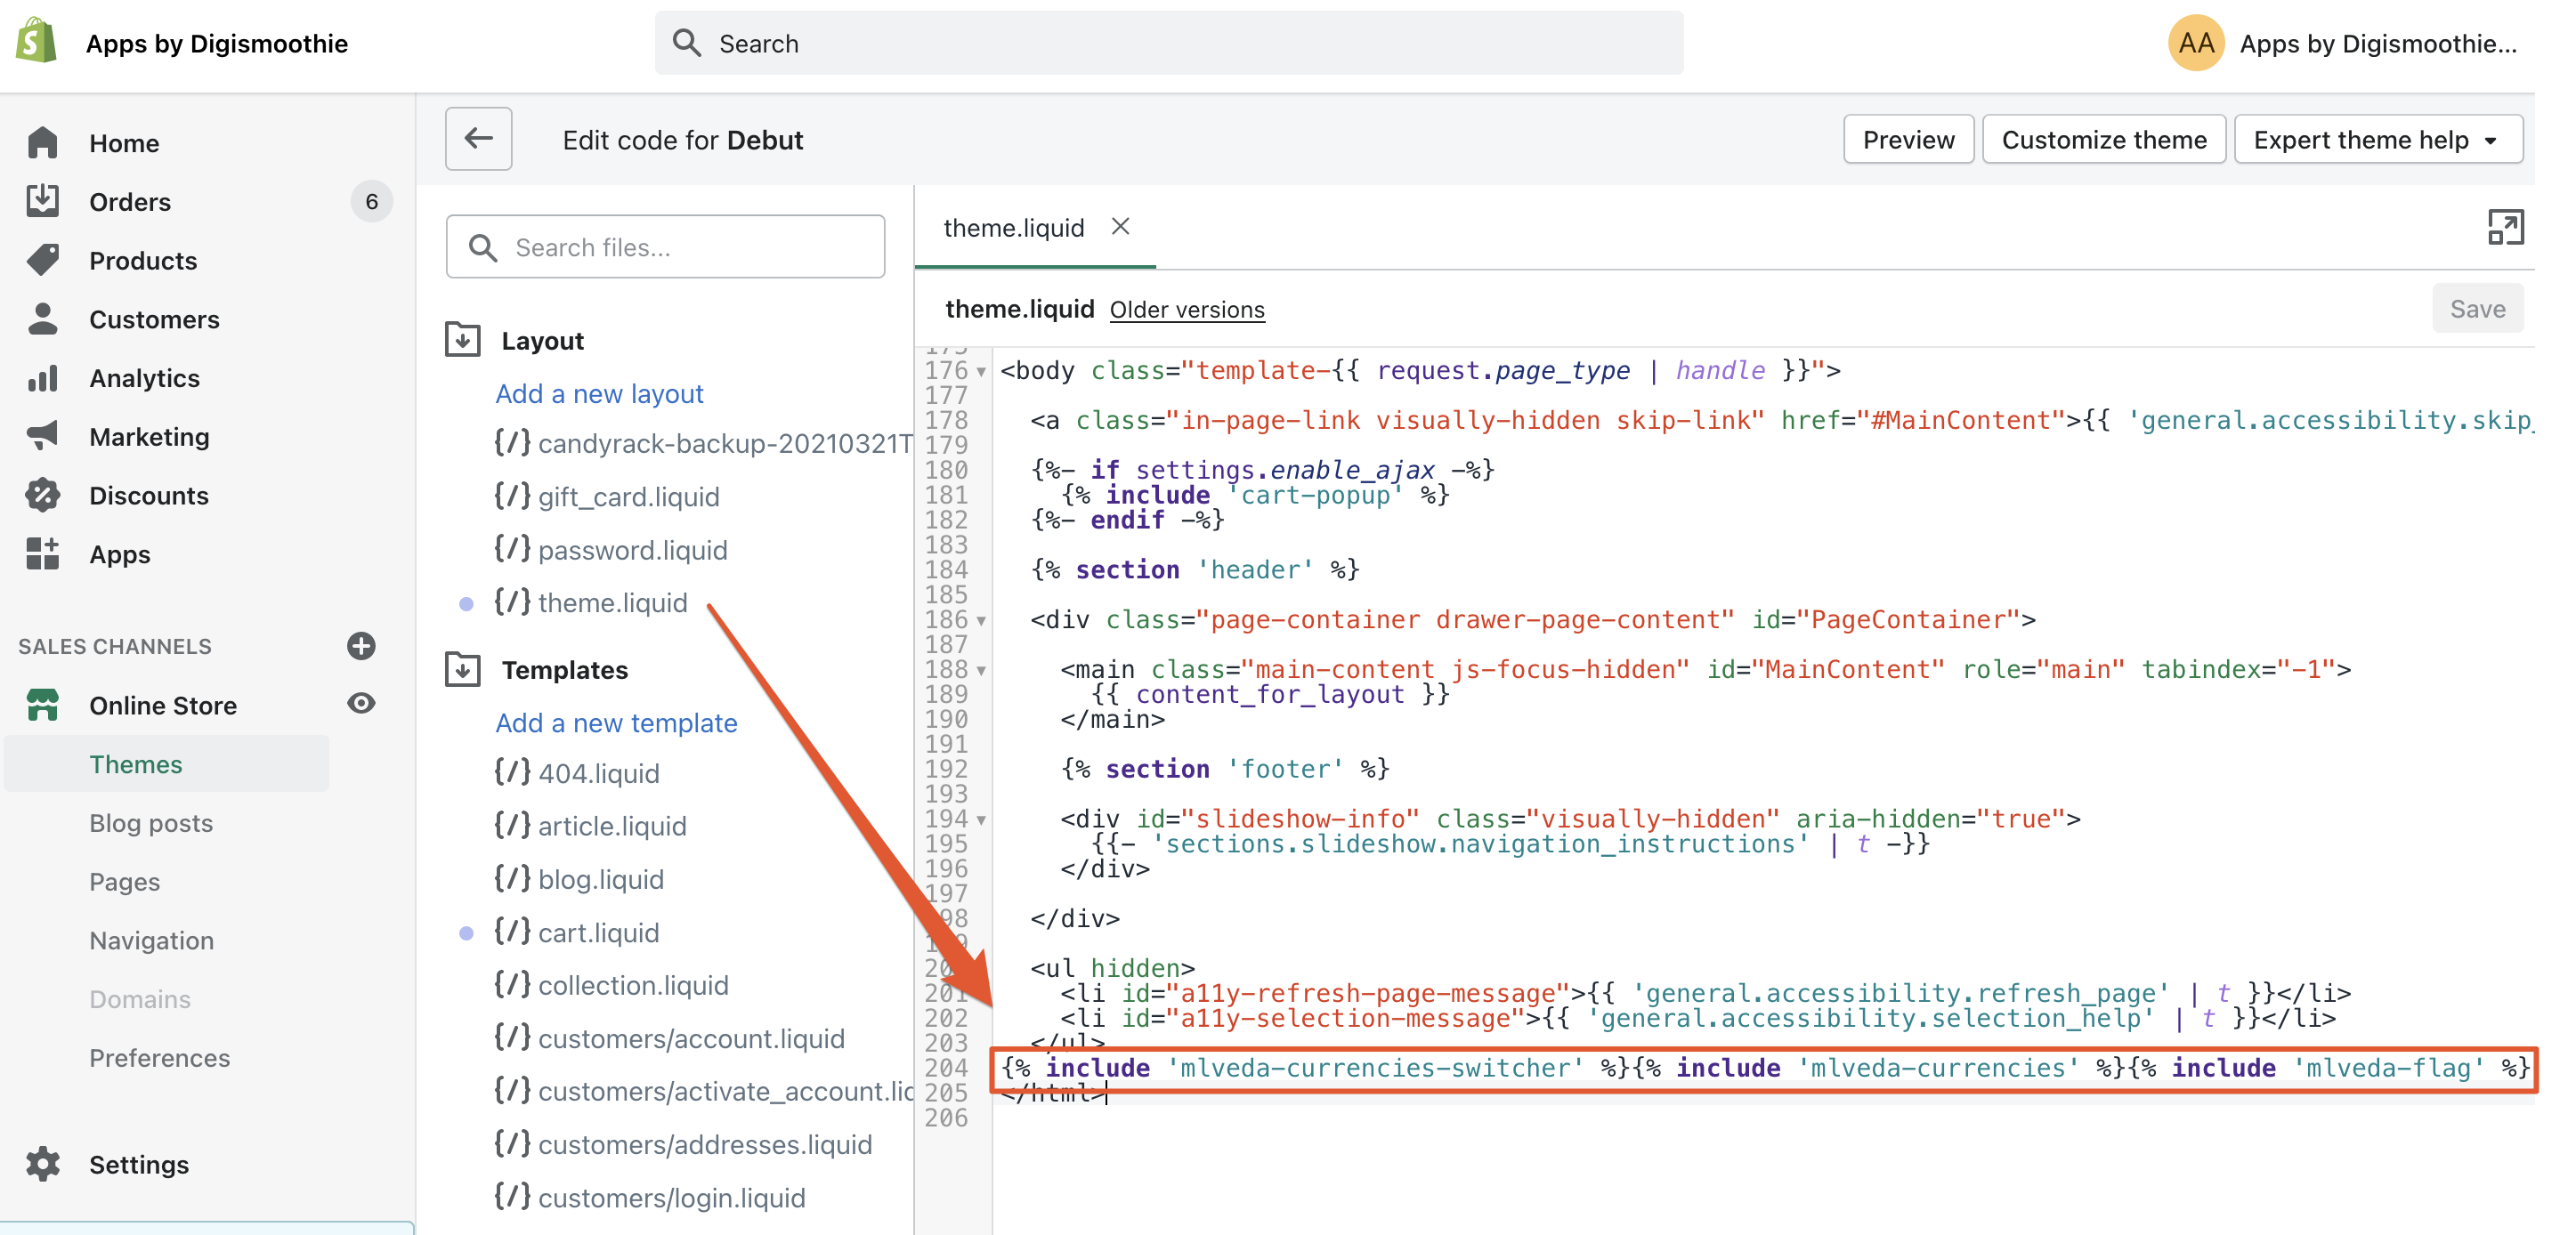Click line number 206 in gutter
This screenshot has height=1235, width=2576.
click(946, 1118)
